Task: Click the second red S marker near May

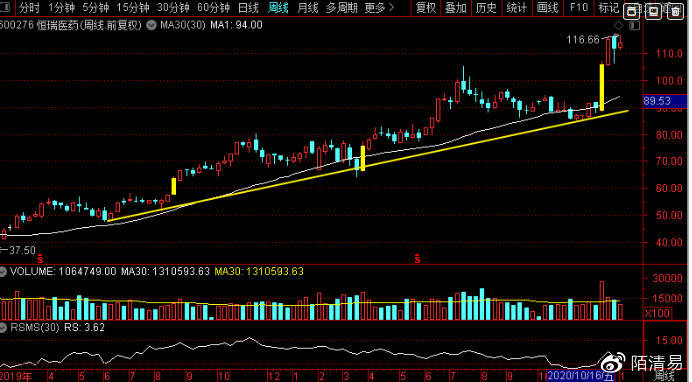Action: 417,258
